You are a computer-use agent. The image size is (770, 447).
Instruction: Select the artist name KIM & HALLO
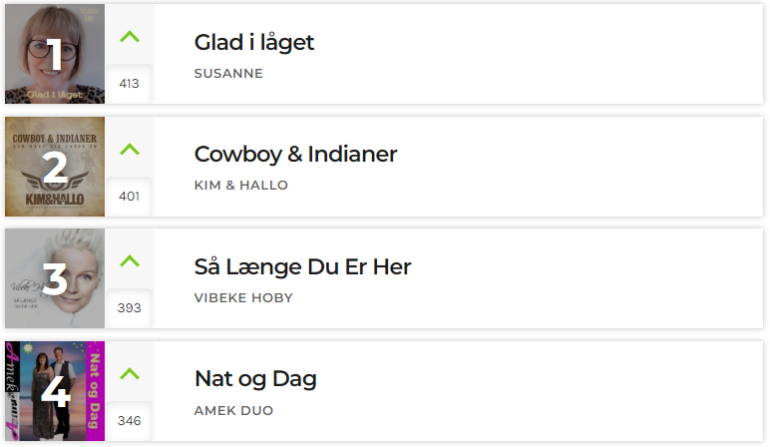[241, 185]
